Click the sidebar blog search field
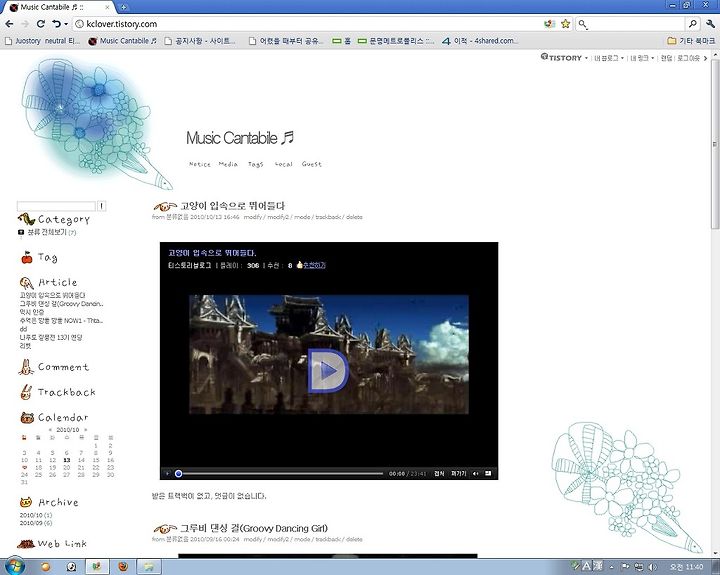The image size is (720, 575). [56, 206]
